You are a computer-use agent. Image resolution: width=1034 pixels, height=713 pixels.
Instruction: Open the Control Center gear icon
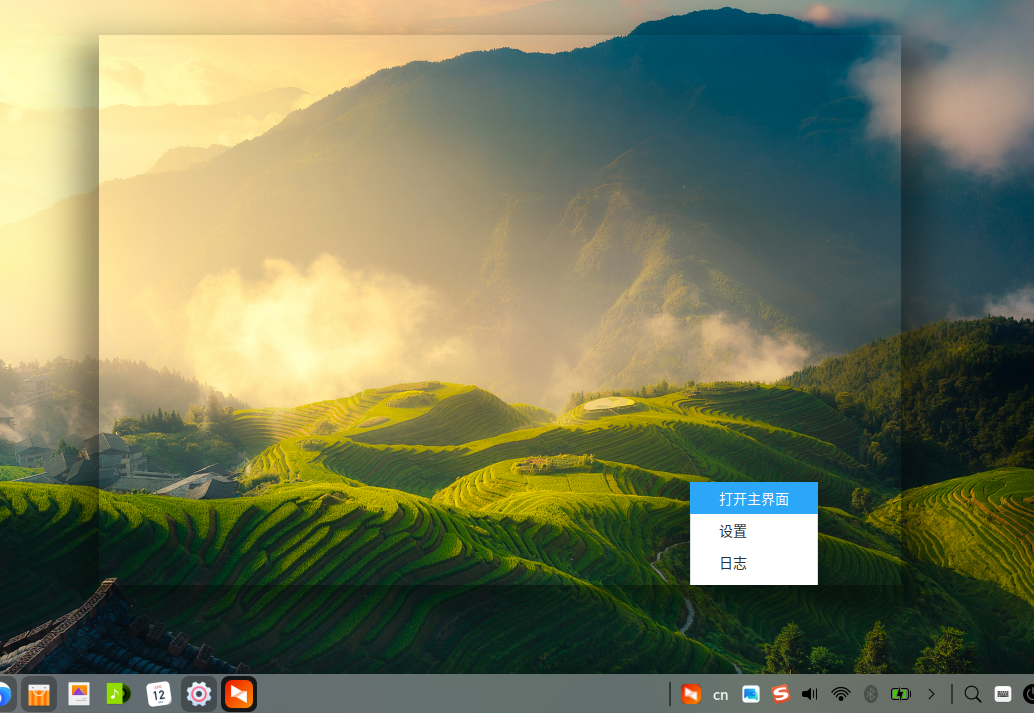pyautogui.click(x=198, y=693)
